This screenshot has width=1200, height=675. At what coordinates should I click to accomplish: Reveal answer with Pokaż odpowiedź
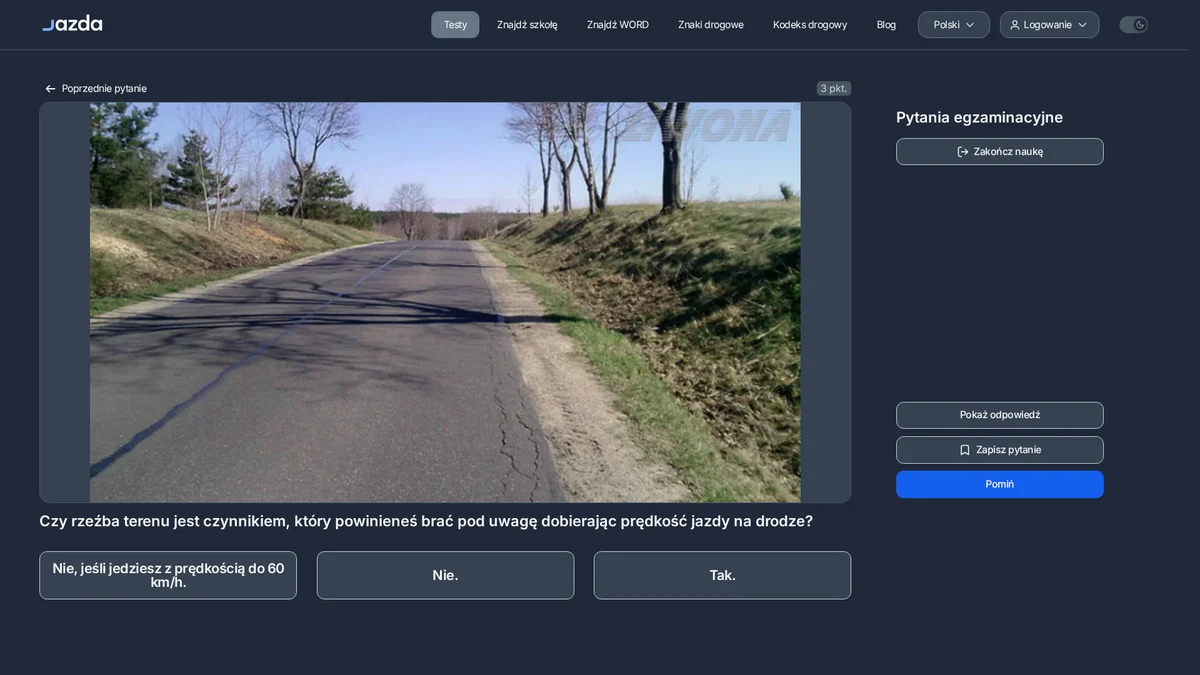click(x=1000, y=415)
